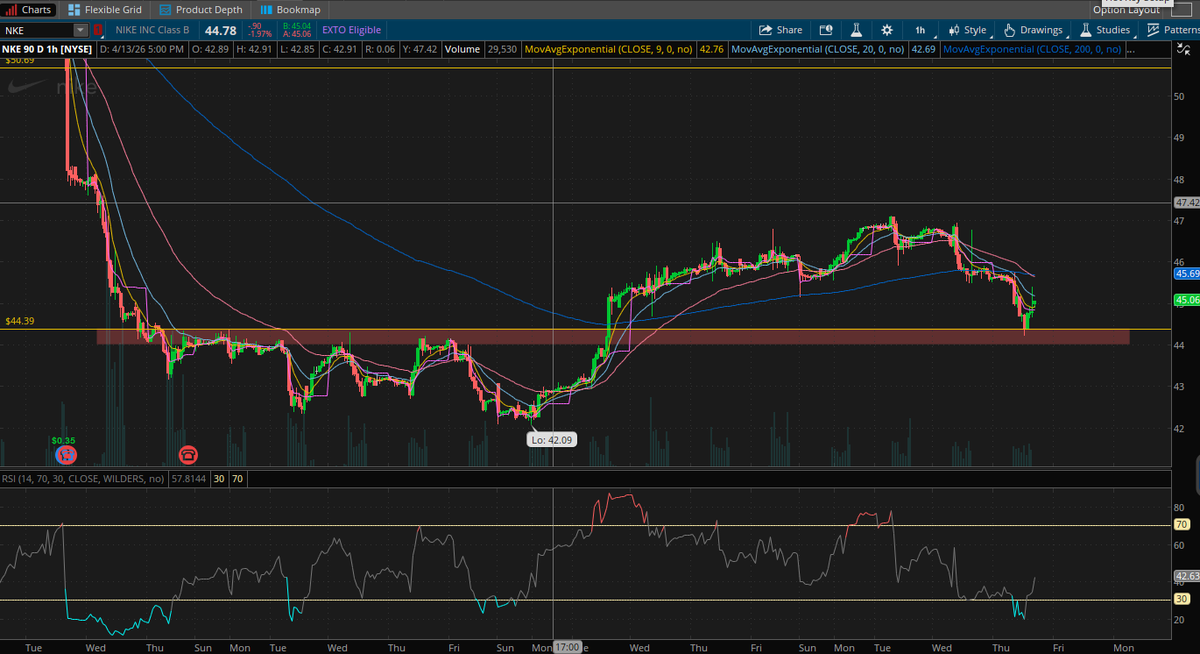Click the $44.39 price level label
Image resolution: width=1200 pixels, height=654 pixels.
[x=20, y=321]
